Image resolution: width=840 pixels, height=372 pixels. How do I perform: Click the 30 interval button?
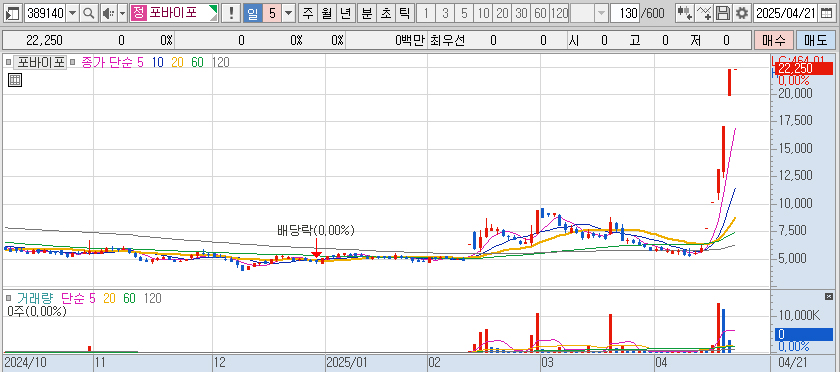point(521,13)
